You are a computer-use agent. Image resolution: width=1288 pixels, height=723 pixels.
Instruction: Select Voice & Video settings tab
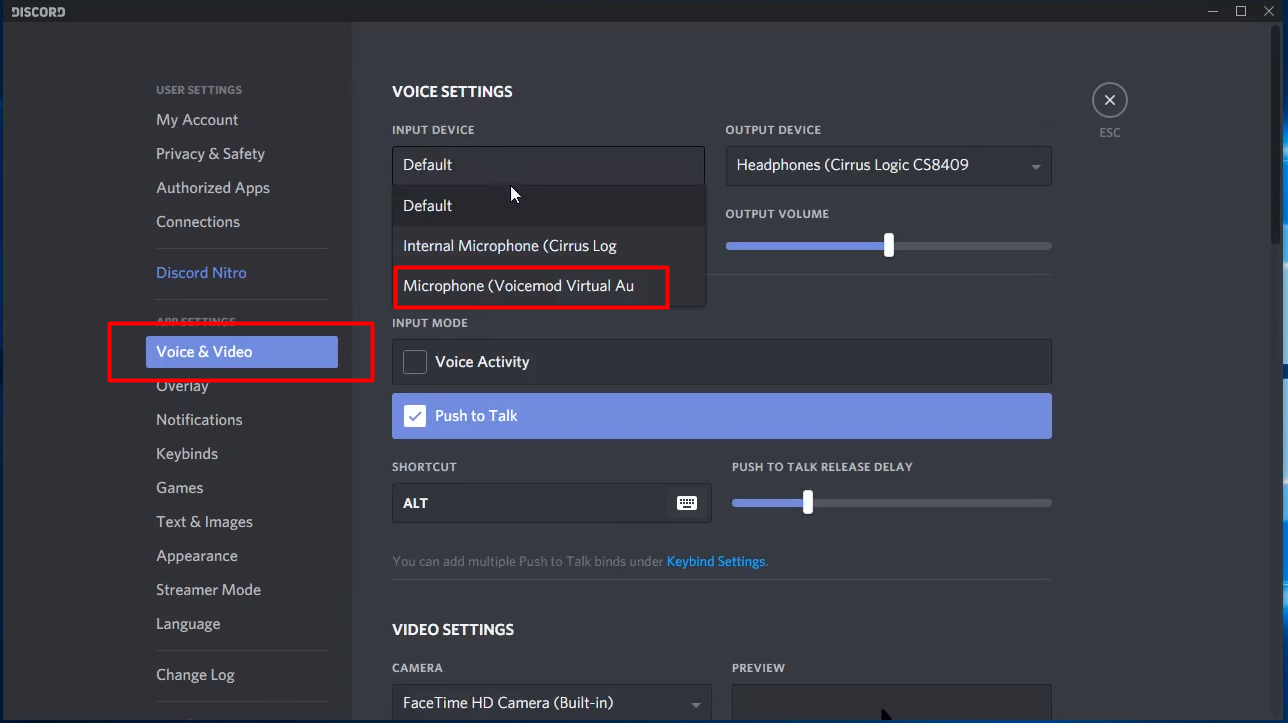(242, 352)
